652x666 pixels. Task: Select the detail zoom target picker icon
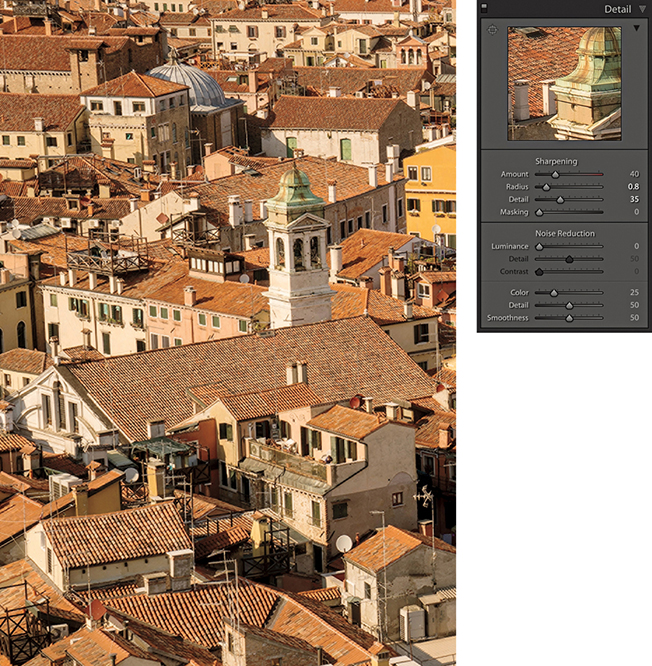pyautogui.click(x=492, y=30)
